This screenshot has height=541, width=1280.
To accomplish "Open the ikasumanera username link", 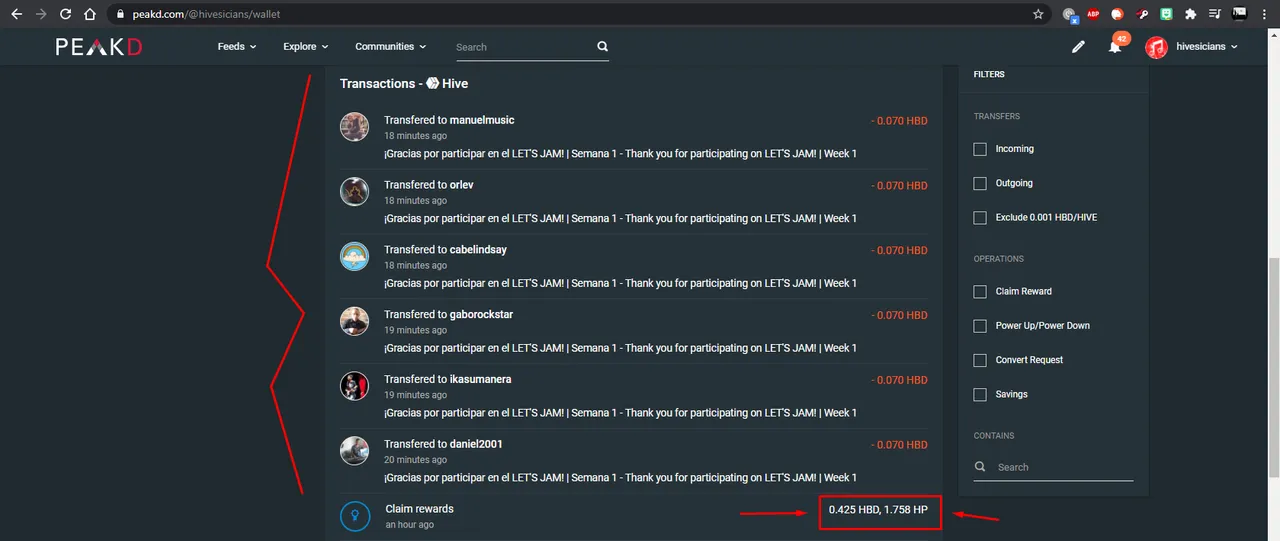I will [x=481, y=380].
